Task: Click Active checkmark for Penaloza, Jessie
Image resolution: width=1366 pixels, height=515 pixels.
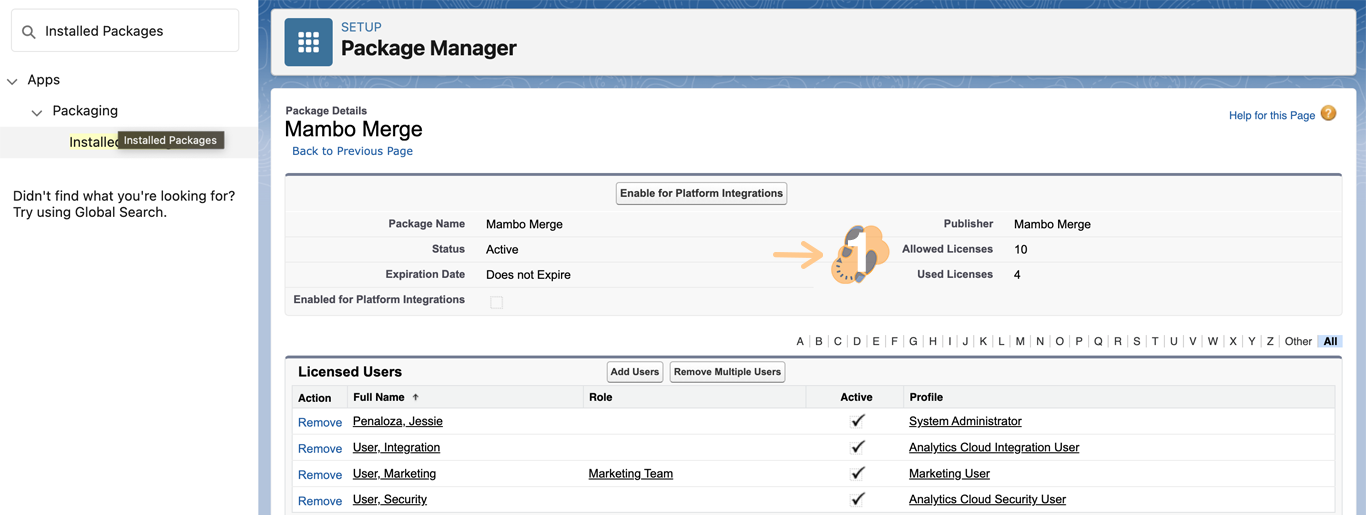Action: tap(857, 422)
